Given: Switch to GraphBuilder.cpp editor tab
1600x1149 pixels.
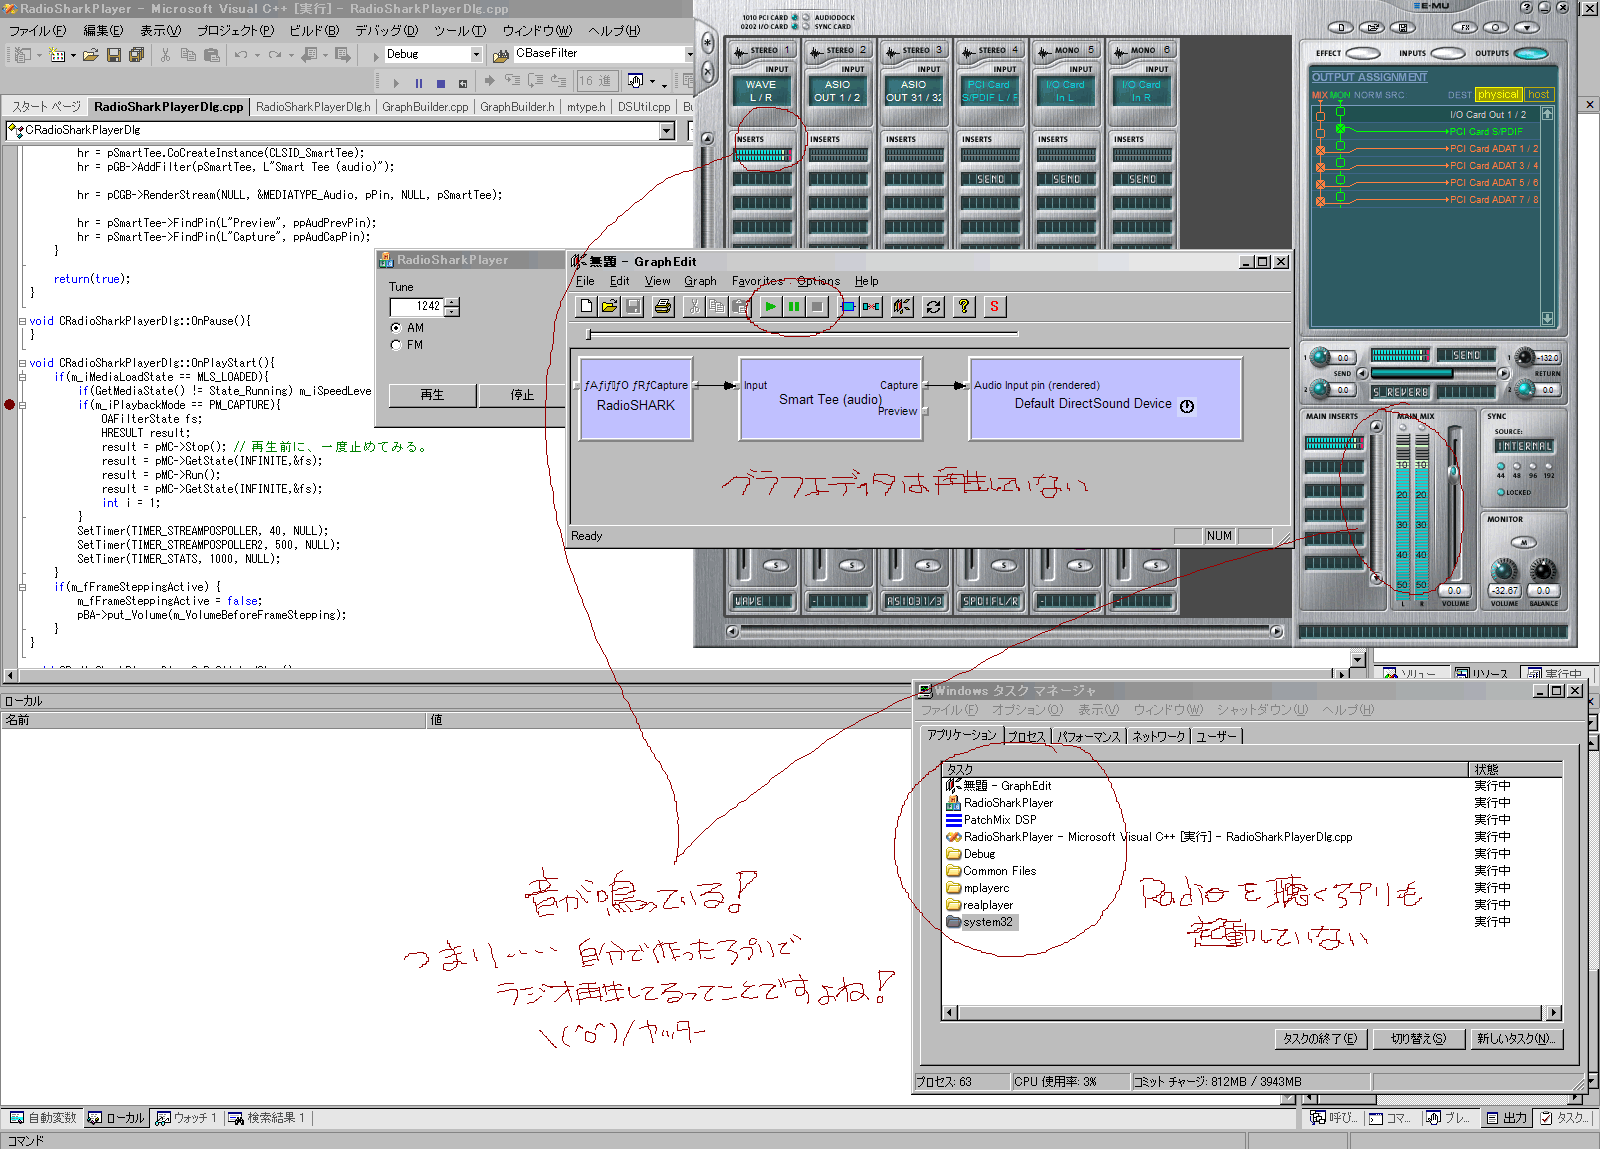Looking at the screenshot, I should point(425,107).
